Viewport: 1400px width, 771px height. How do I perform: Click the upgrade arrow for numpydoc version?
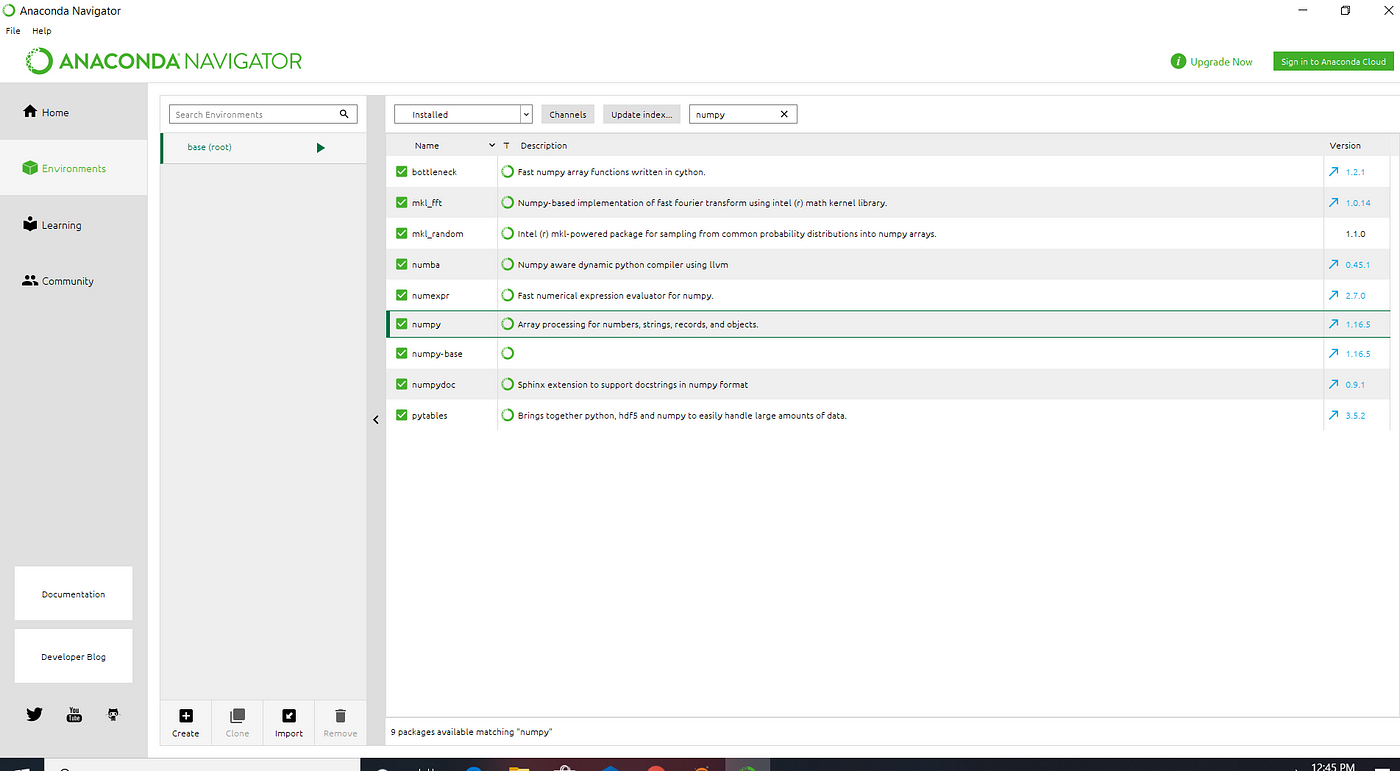(1334, 384)
